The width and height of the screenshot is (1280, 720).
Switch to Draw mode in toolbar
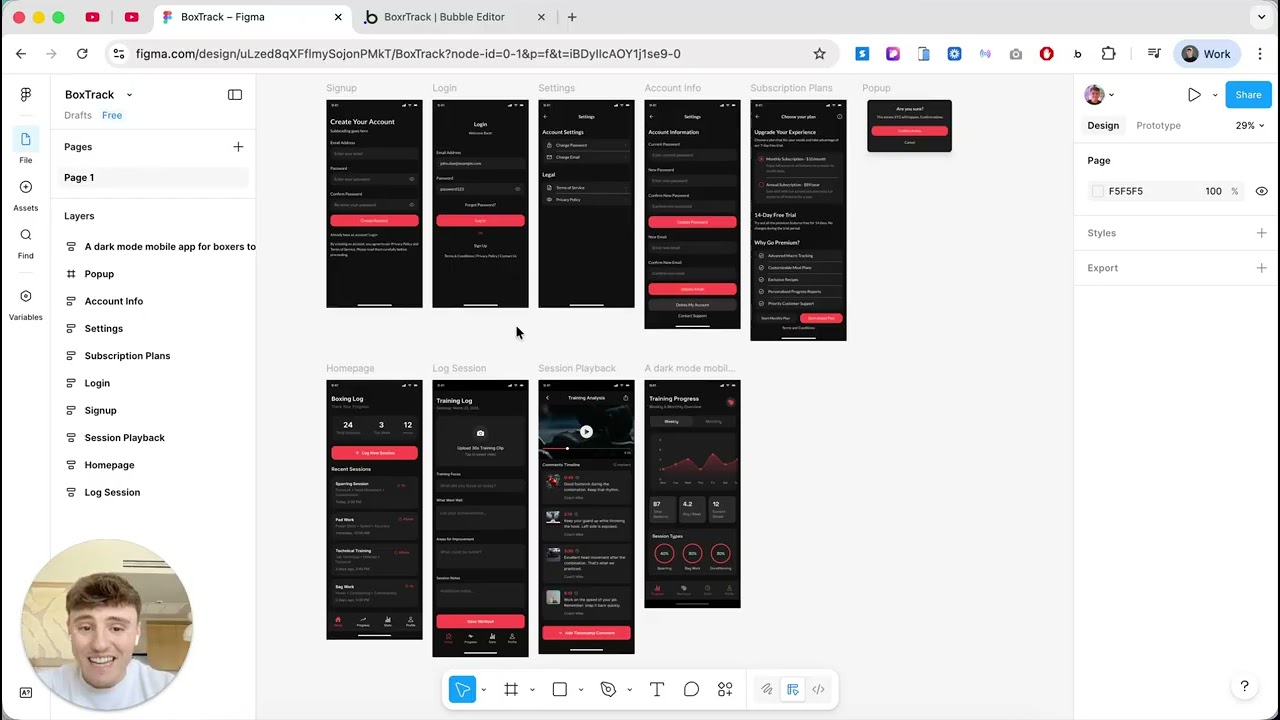(767, 689)
